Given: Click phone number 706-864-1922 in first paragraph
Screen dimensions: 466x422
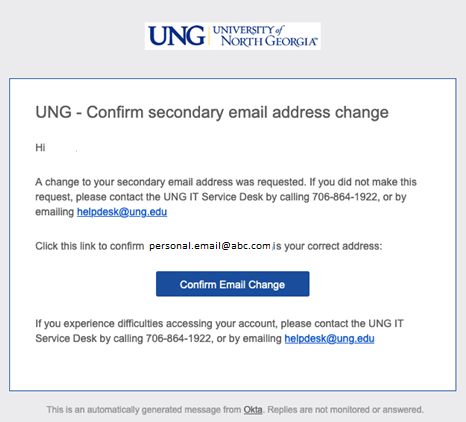Looking at the screenshot, I should coord(345,197).
